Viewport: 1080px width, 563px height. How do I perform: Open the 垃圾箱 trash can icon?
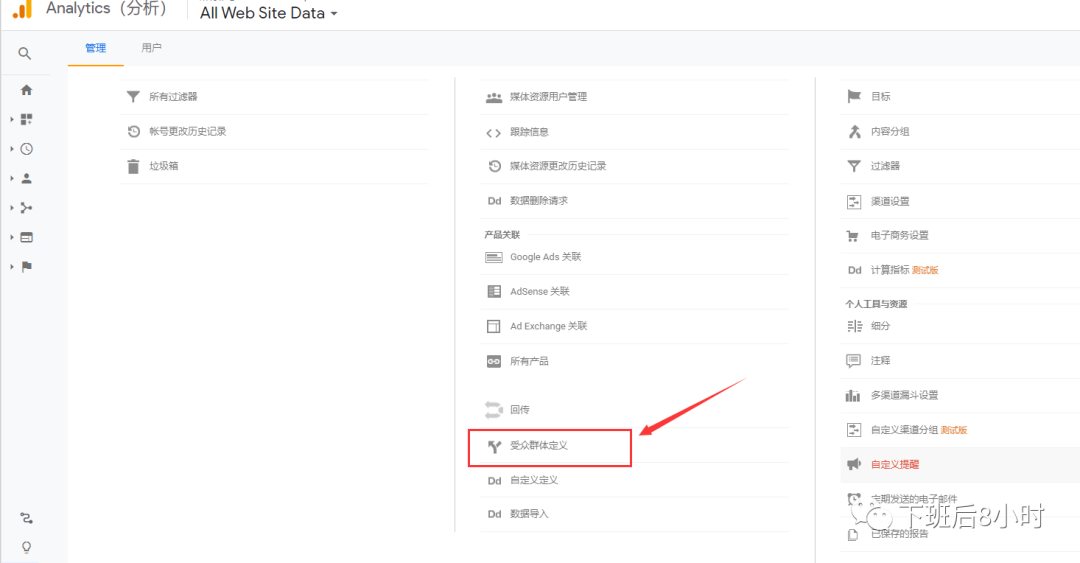pyautogui.click(x=133, y=166)
